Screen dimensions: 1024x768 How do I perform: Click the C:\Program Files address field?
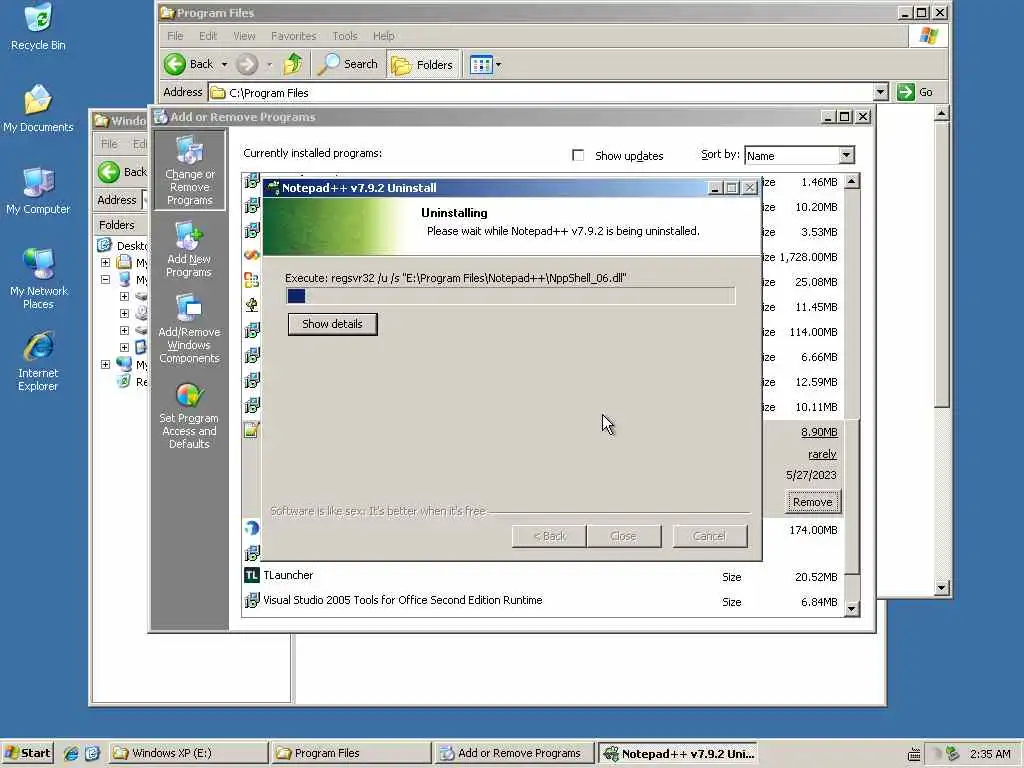pyautogui.click(x=541, y=92)
